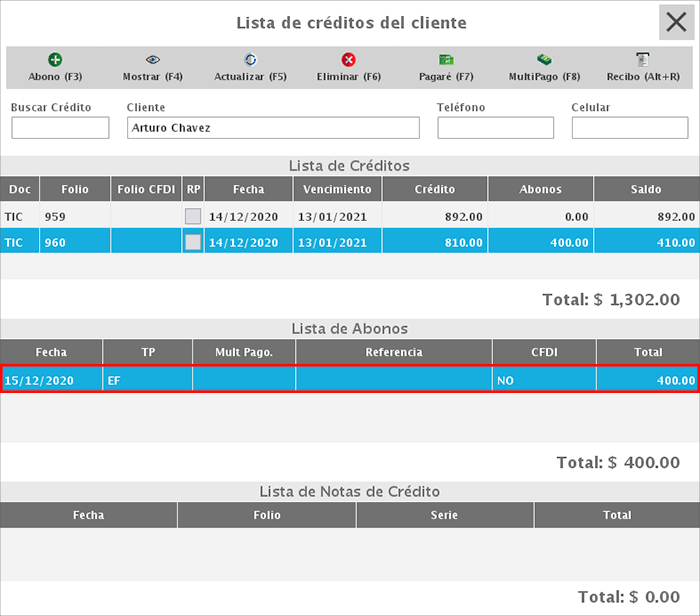Focus the Cliente field with Arturo Chavez

pyautogui.click(x=273, y=128)
